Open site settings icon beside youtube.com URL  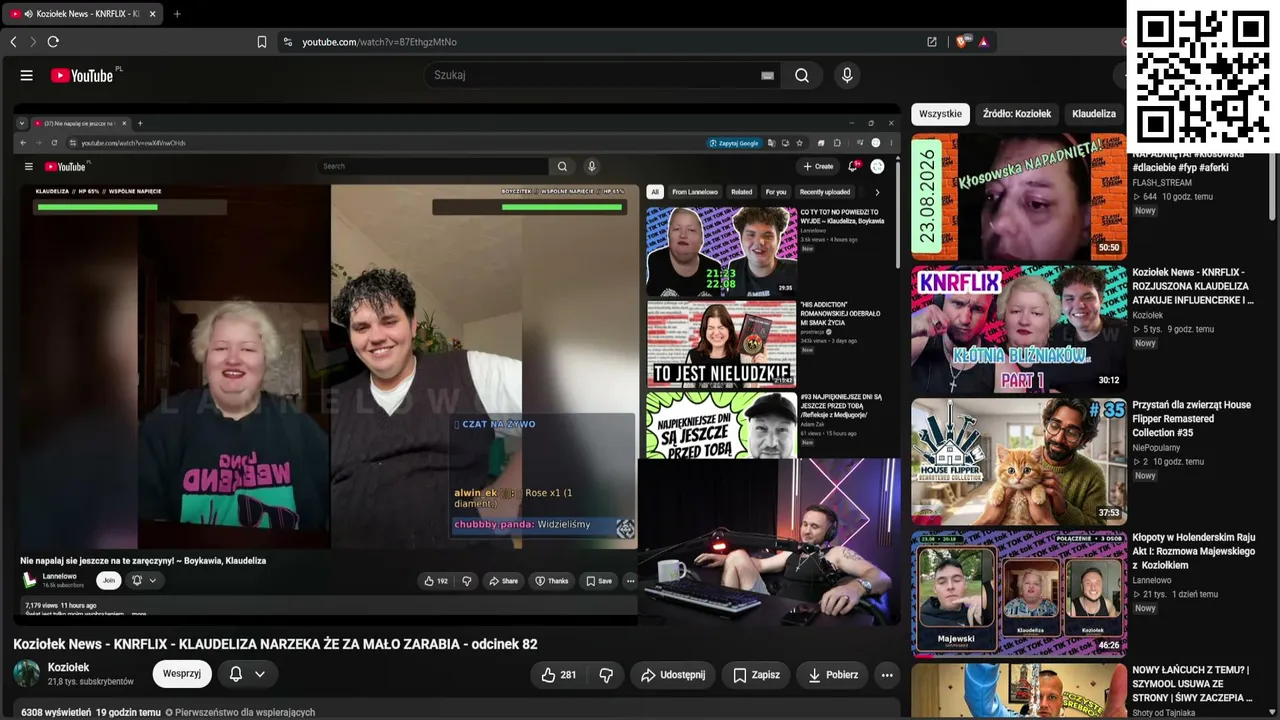(x=288, y=42)
